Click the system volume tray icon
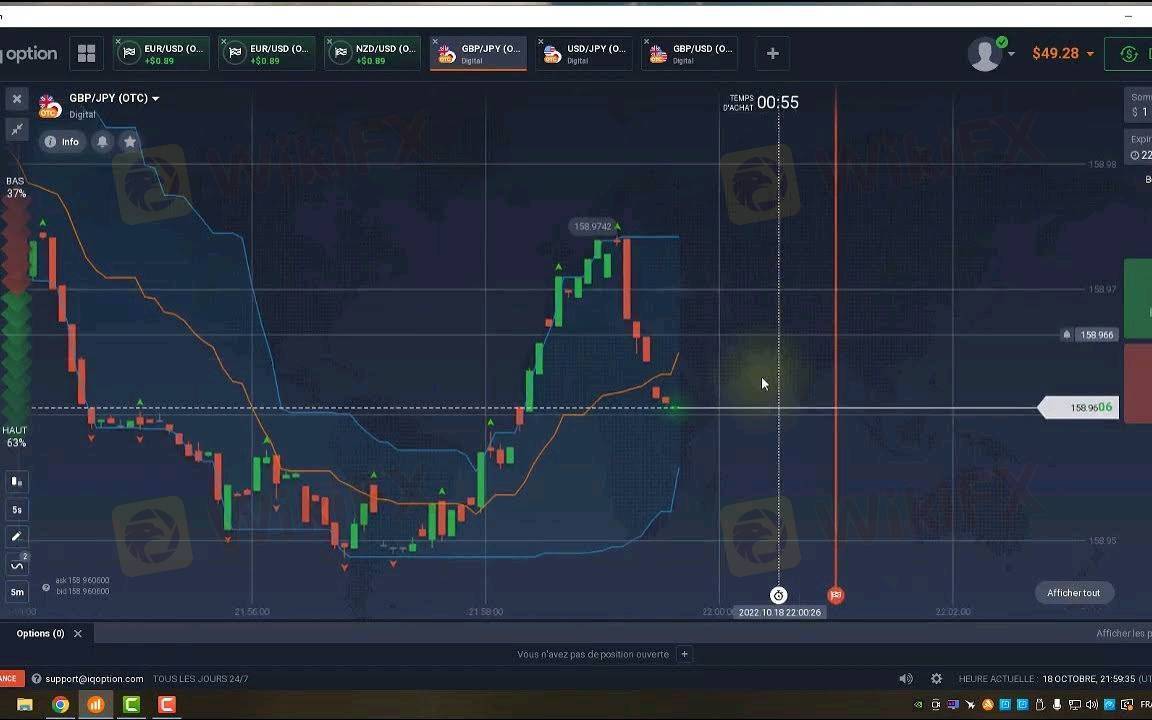This screenshot has width=1152, height=720. (1092, 705)
